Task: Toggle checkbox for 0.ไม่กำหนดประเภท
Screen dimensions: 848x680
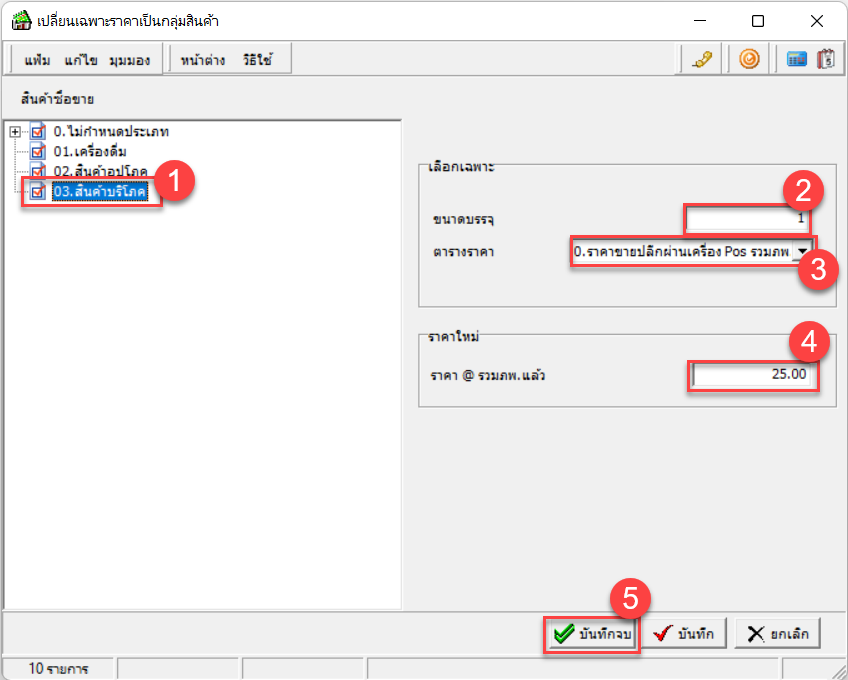Action: (x=38, y=131)
